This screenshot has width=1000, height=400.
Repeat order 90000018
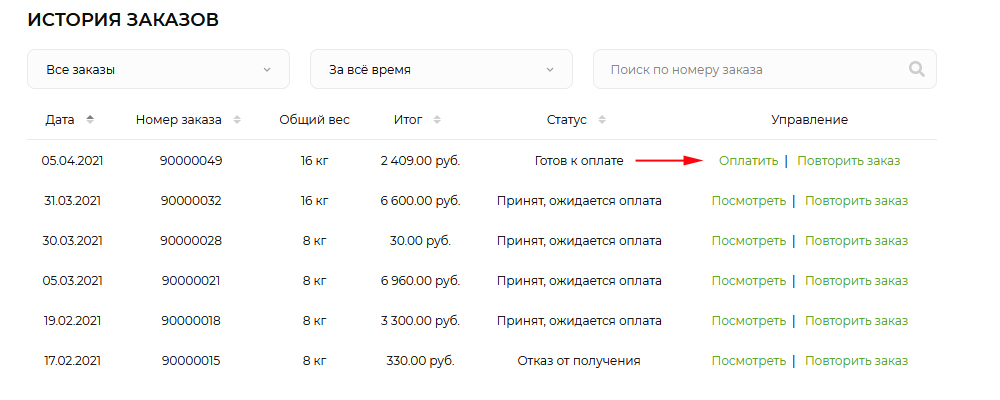pyautogui.click(x=856, y=320)
